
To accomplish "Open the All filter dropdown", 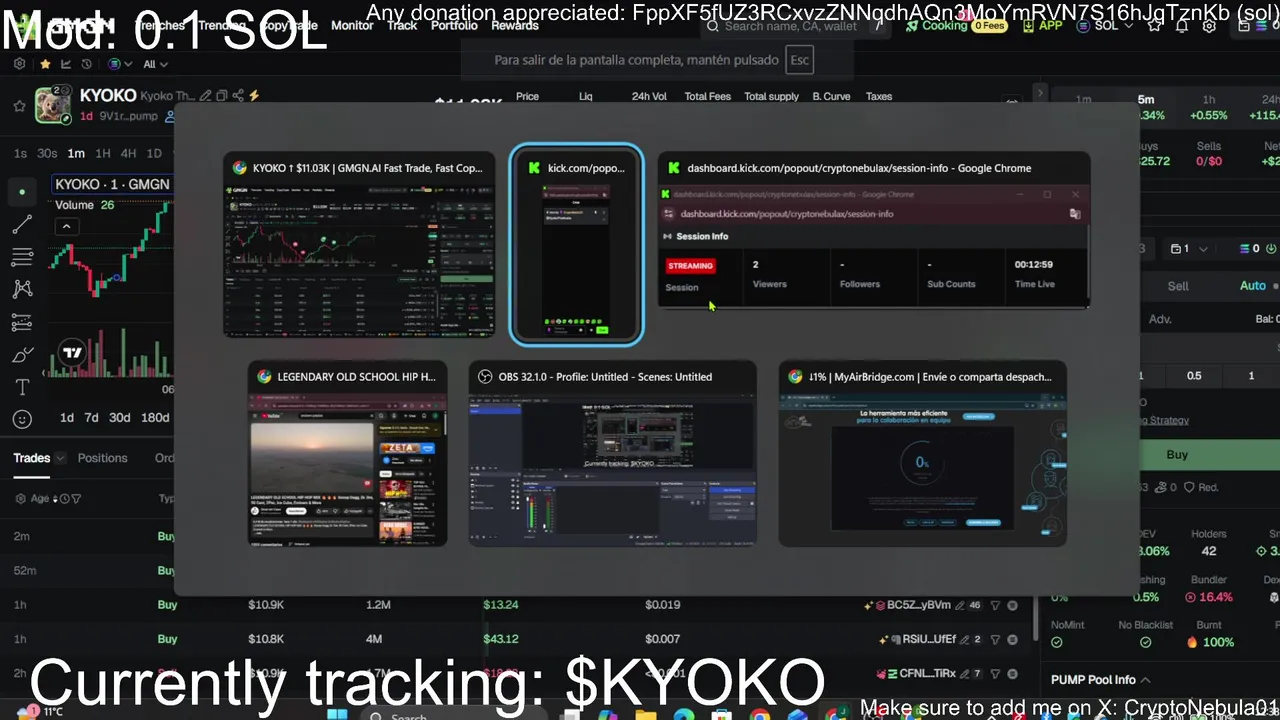I will coord(155,64).
